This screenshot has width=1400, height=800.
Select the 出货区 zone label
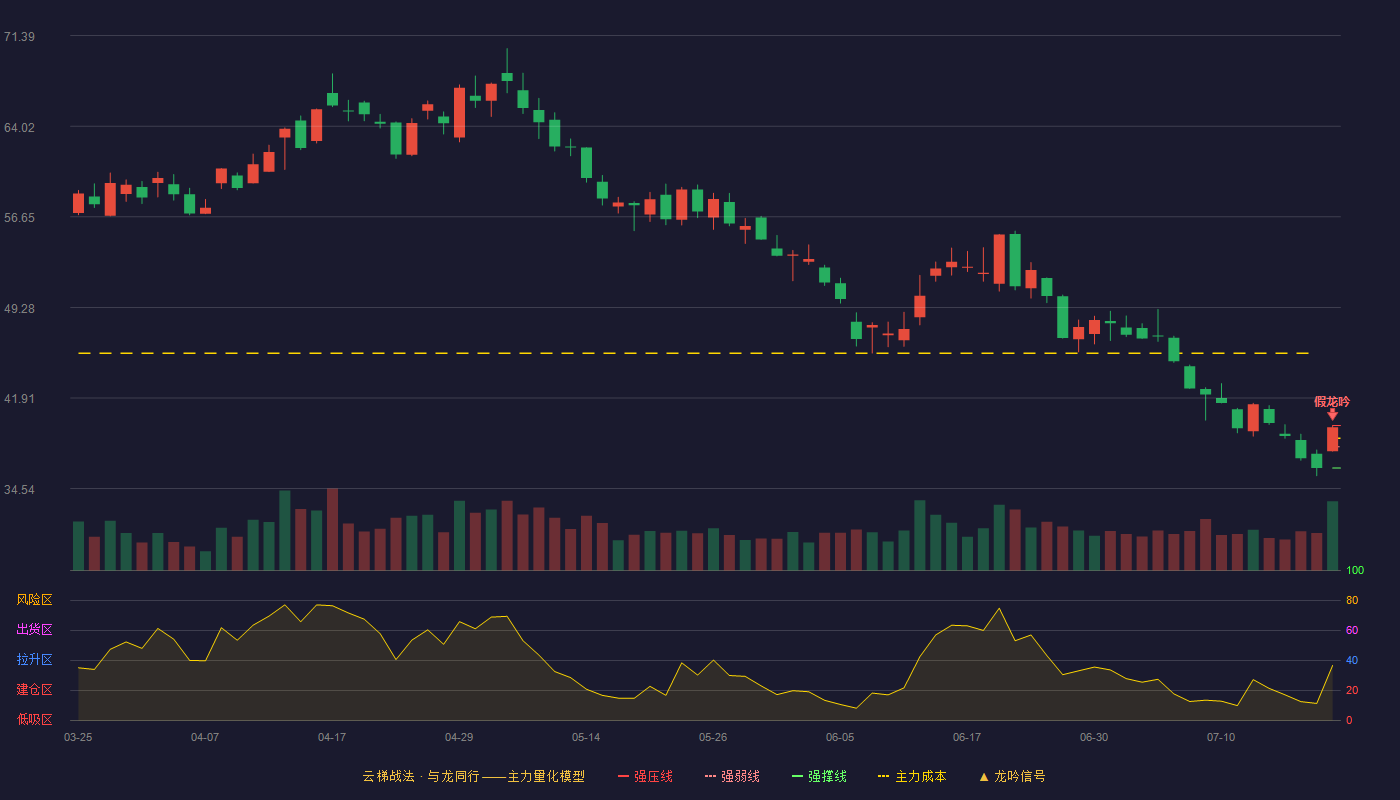click(34, 630)
